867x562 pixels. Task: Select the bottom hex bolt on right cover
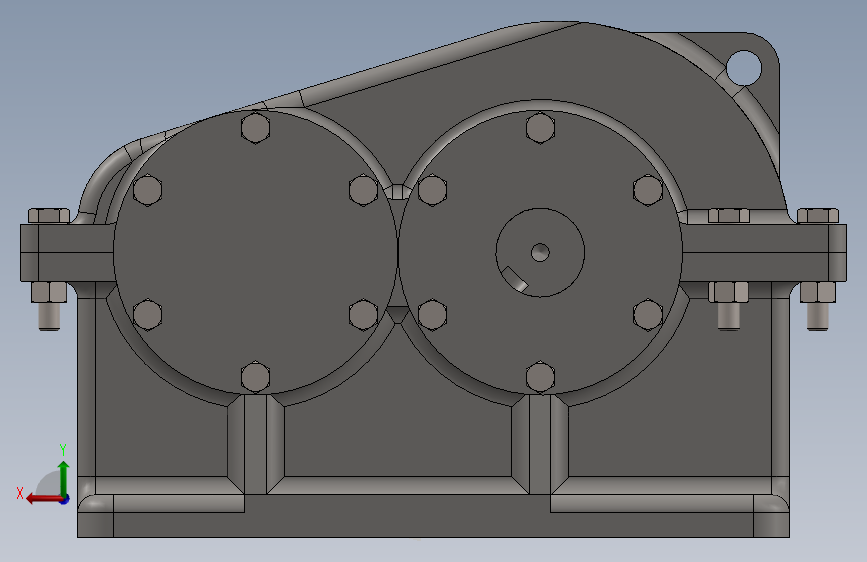(540, 377)
